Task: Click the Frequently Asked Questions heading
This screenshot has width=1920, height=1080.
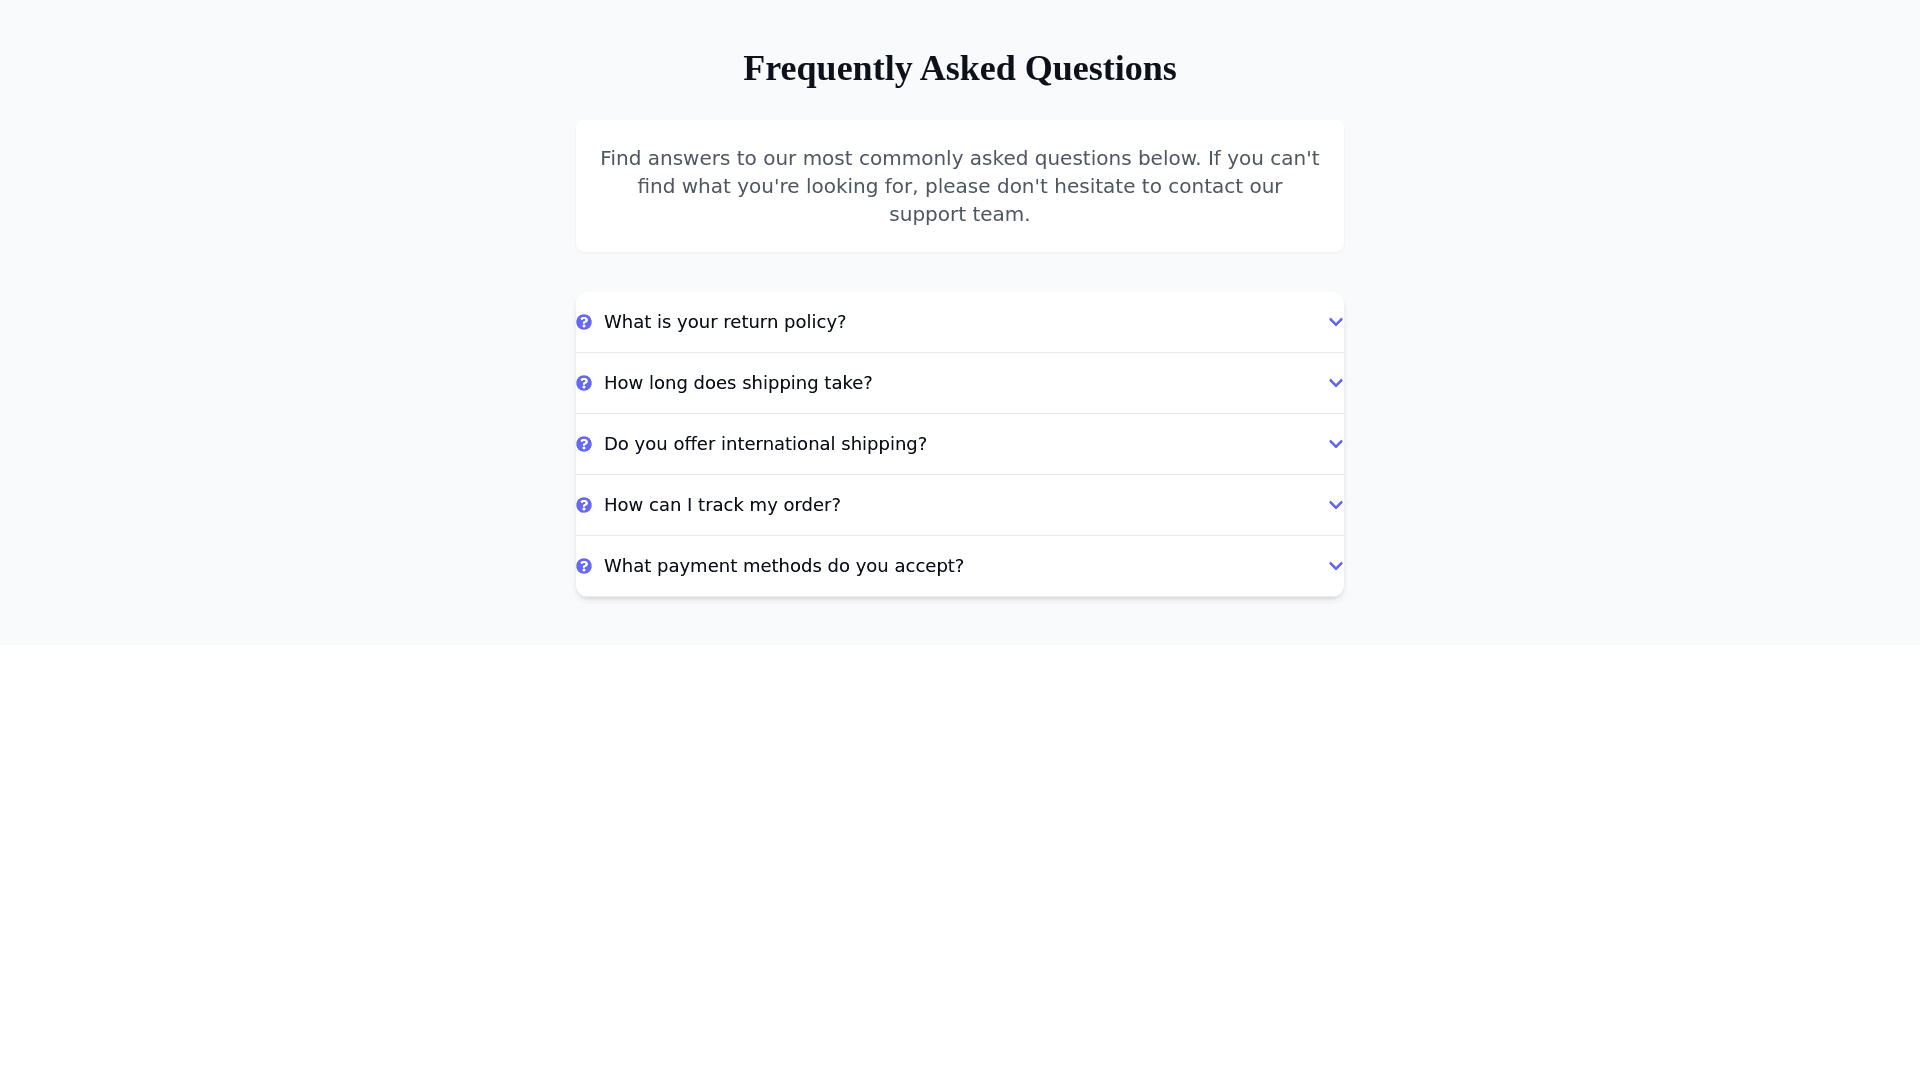Action: pyautogui.click(x=959, y=68)
